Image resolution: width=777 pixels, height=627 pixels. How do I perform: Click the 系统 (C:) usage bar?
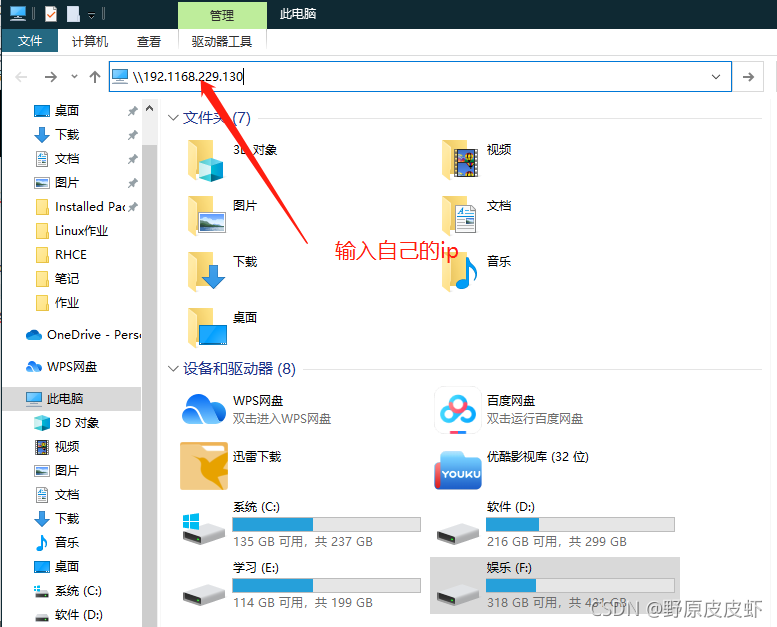click(327, 524)
